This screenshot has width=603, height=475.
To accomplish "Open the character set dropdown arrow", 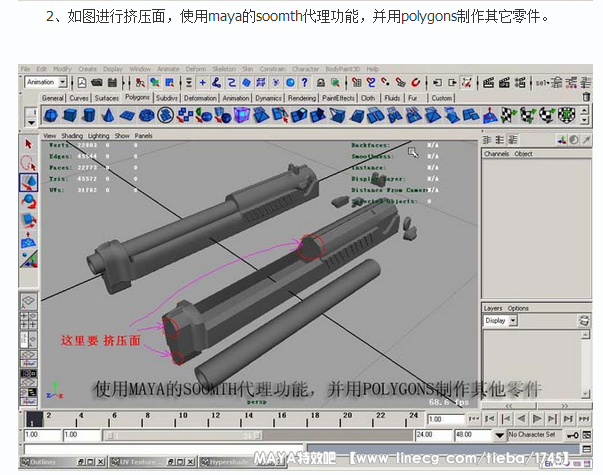I will coord(499,435).
